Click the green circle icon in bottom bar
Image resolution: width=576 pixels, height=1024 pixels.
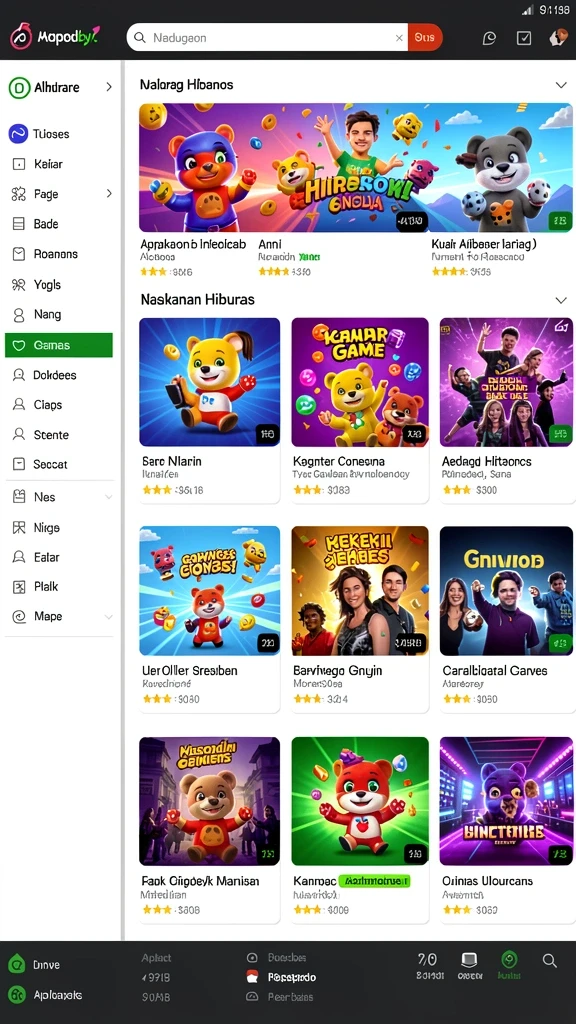coord(509,959)
